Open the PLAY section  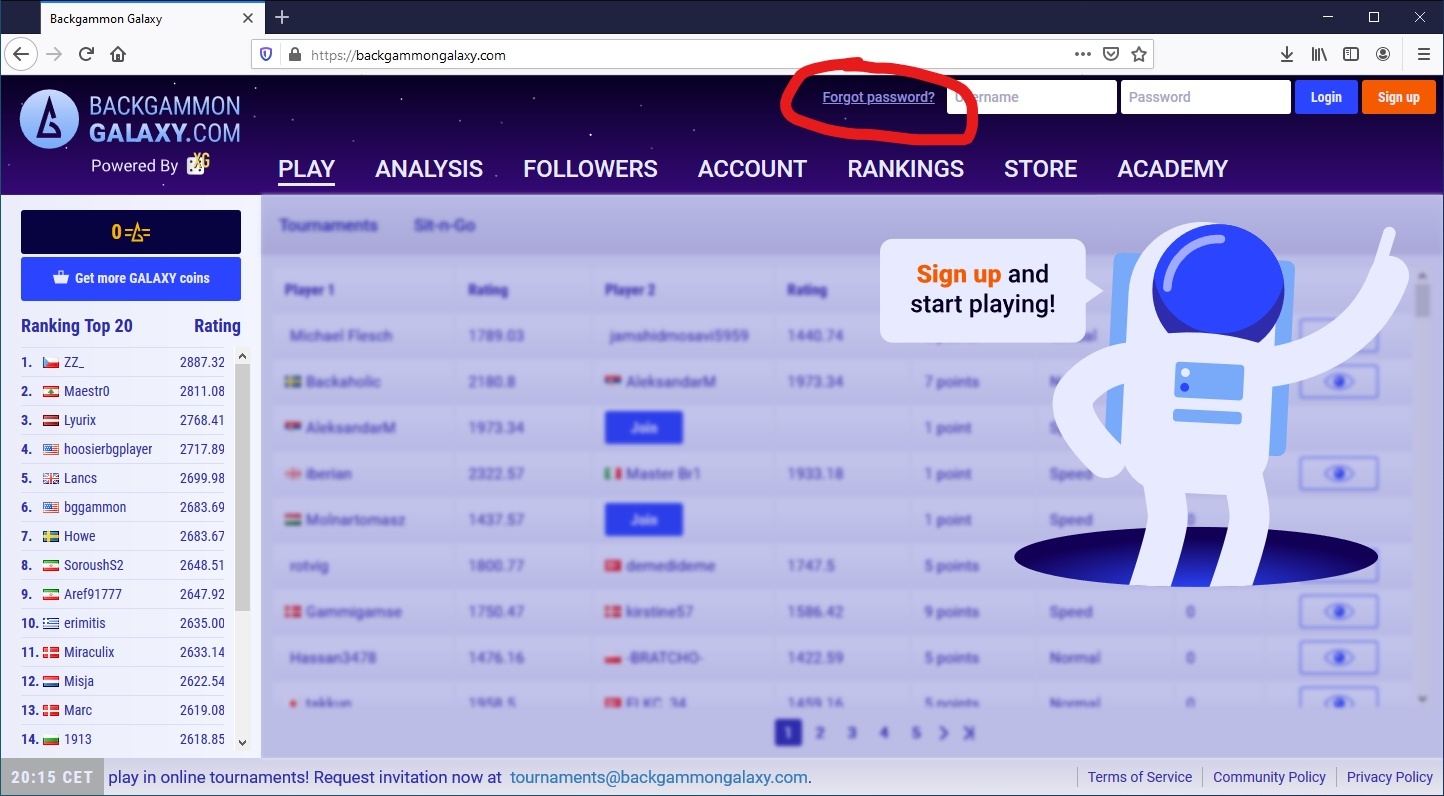306,169
